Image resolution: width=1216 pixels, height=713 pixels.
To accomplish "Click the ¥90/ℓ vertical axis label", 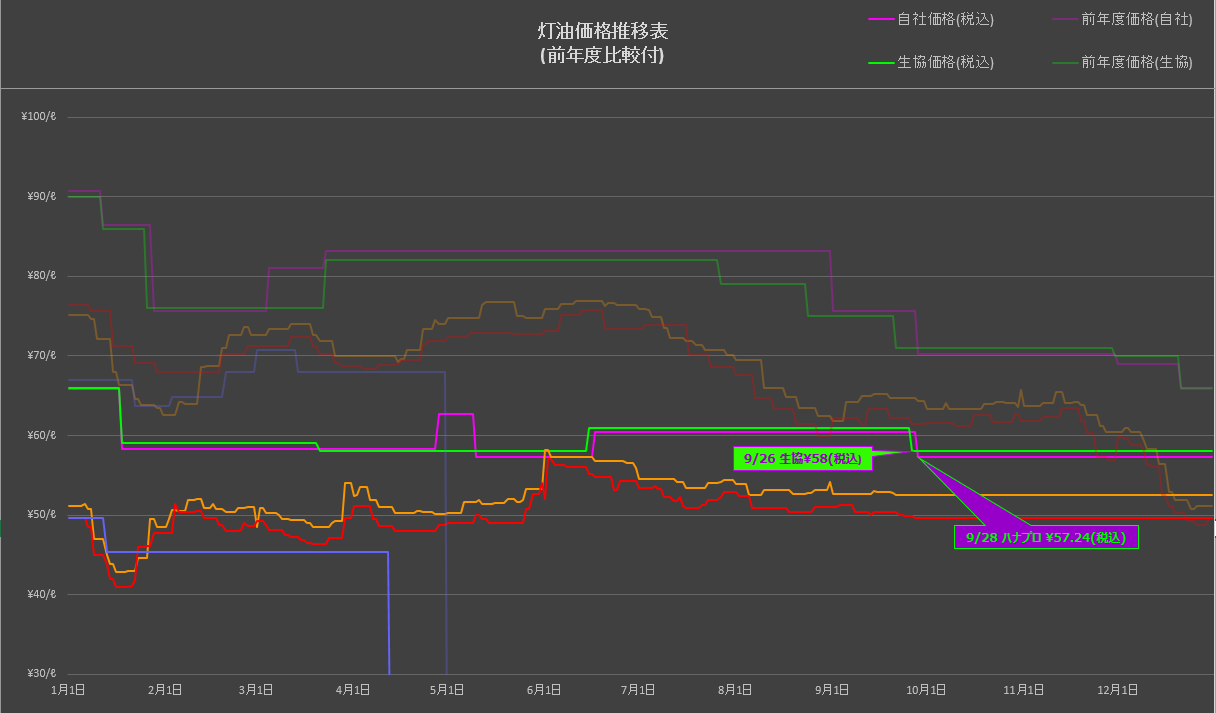I will coord(42,197).
